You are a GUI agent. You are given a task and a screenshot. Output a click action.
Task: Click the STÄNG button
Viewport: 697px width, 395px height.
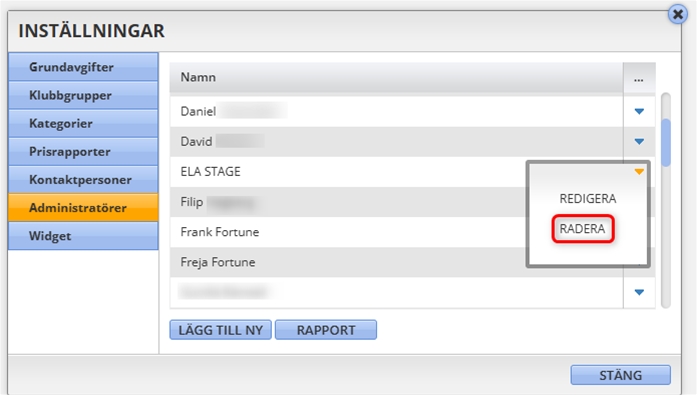[x=621, y=375]
